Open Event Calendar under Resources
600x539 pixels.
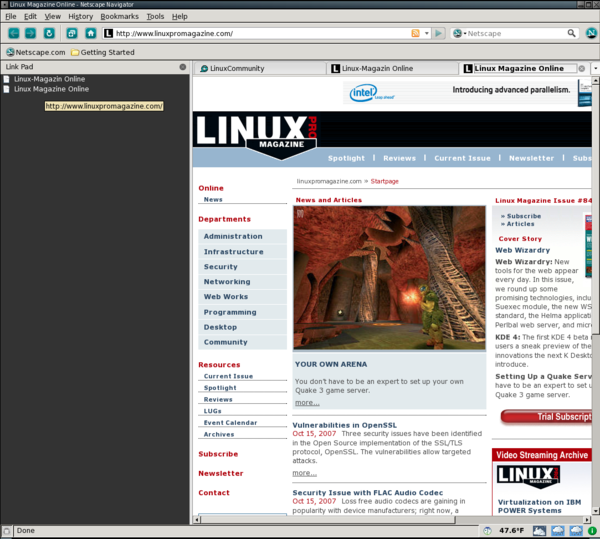(230, 423)
